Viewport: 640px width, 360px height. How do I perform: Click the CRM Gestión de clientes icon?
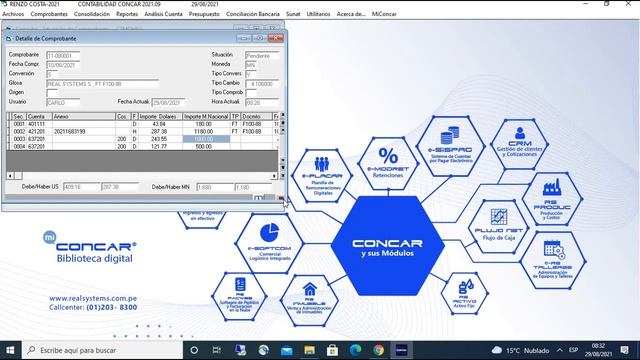[520, 133]
